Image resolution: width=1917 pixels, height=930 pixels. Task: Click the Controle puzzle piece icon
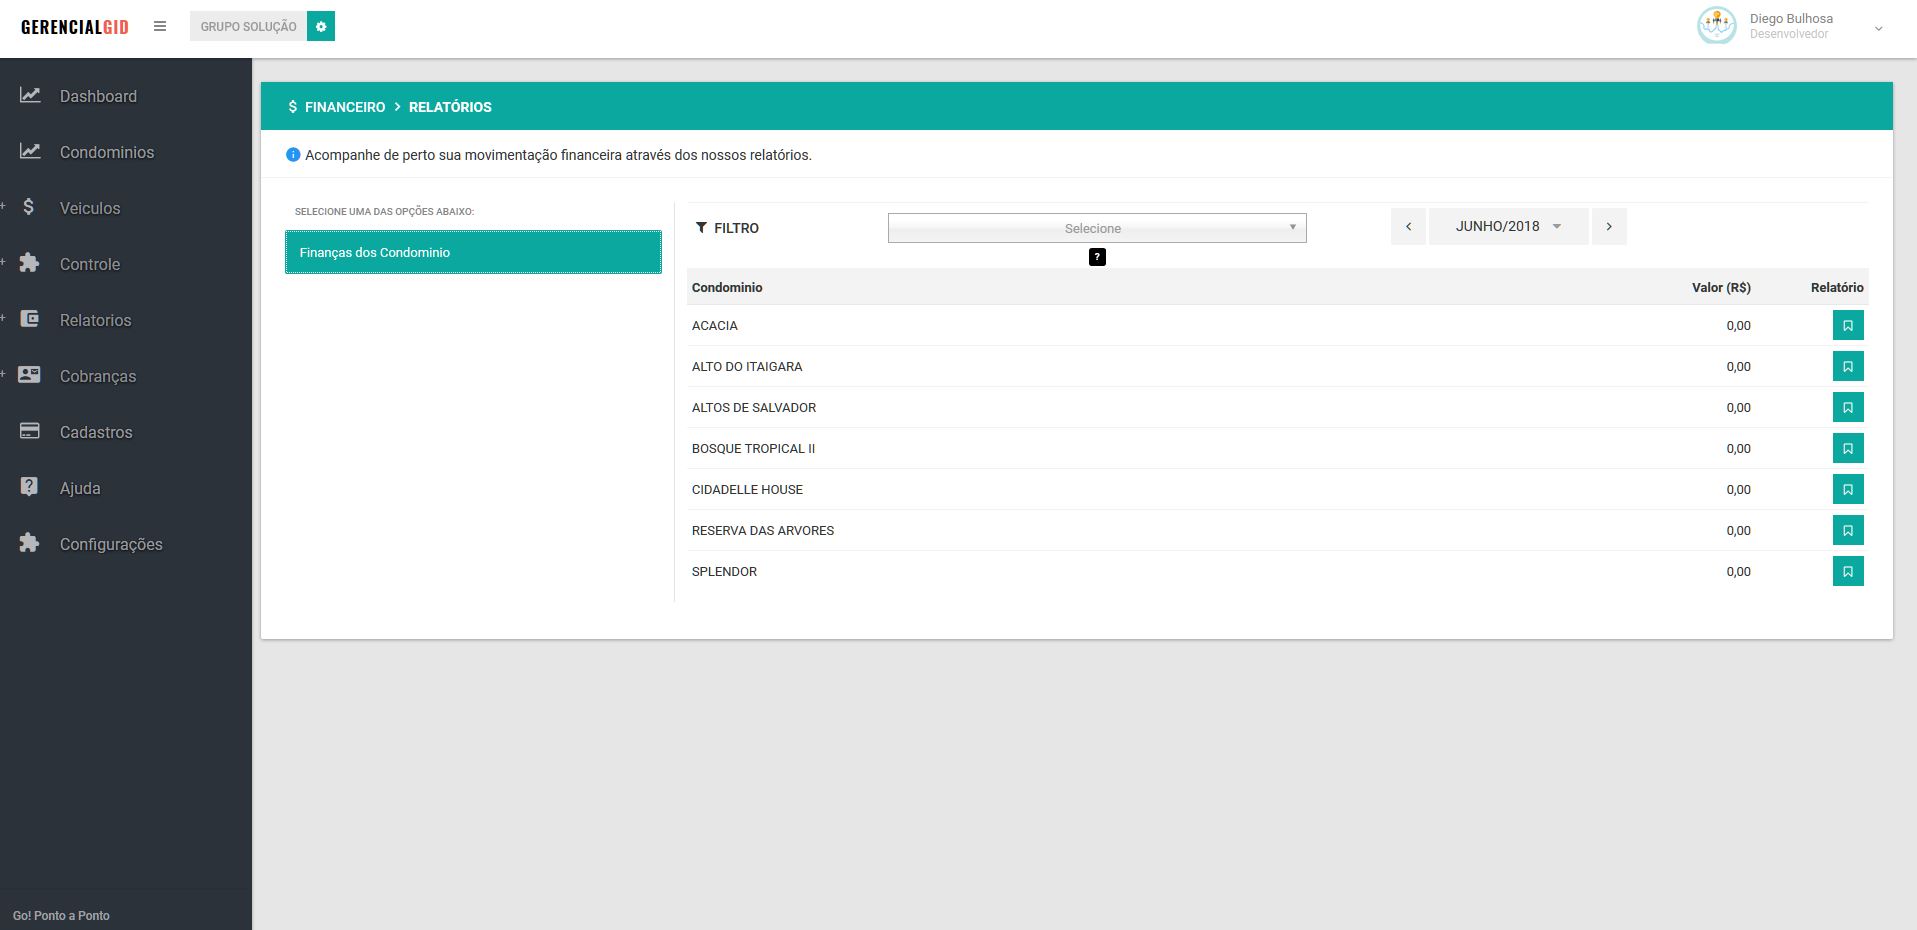click(30, 263)
